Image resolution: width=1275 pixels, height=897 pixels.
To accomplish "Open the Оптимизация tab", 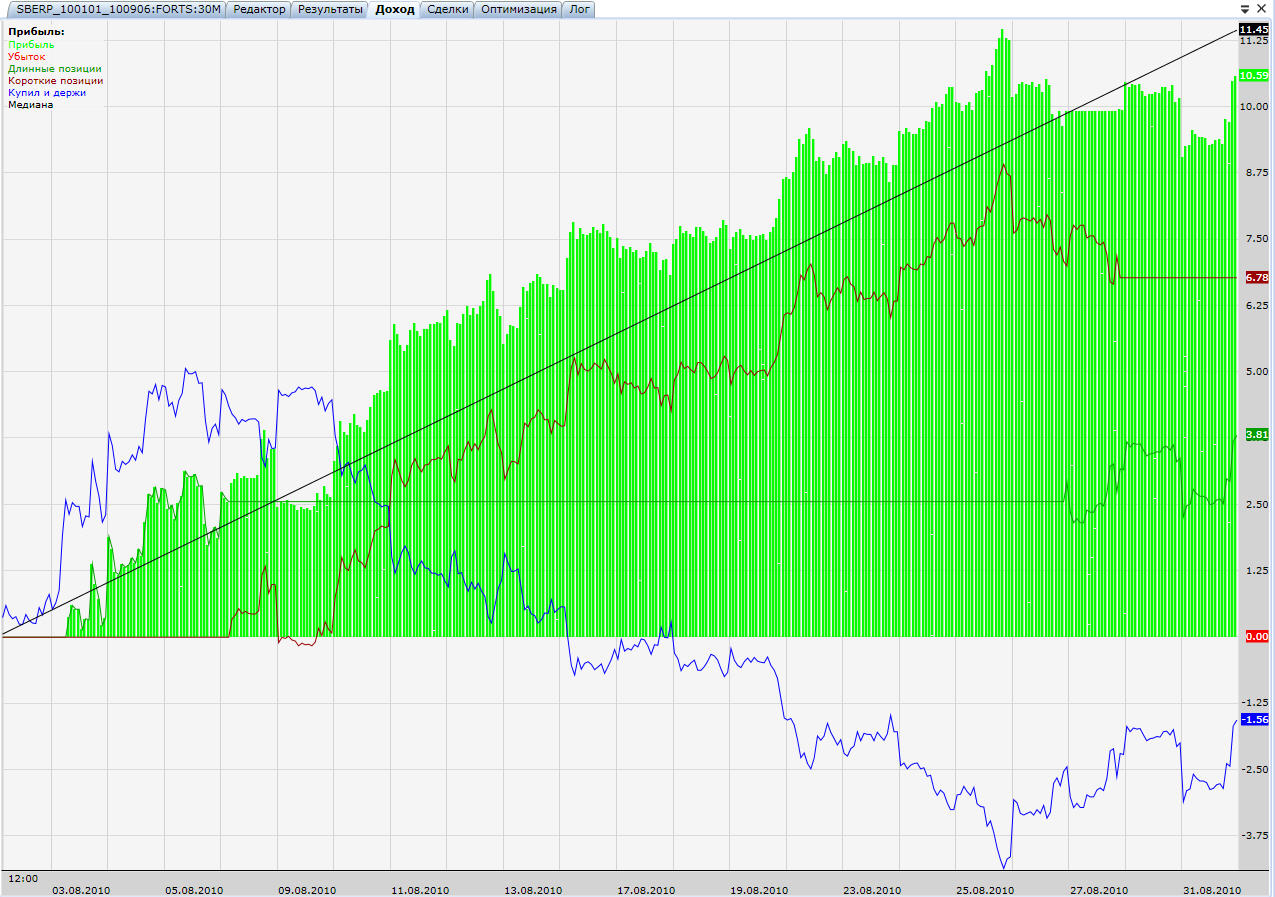I will coord(518,9).
